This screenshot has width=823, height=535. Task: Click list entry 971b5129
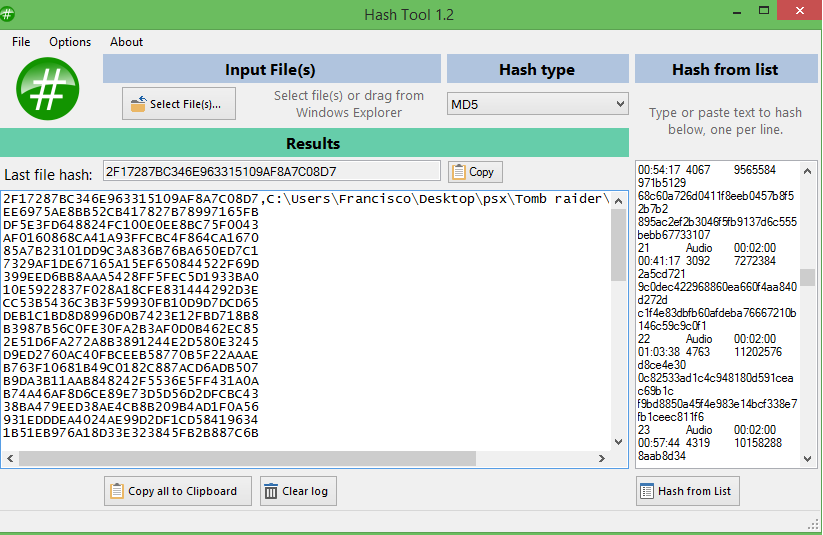coord(662,183)
